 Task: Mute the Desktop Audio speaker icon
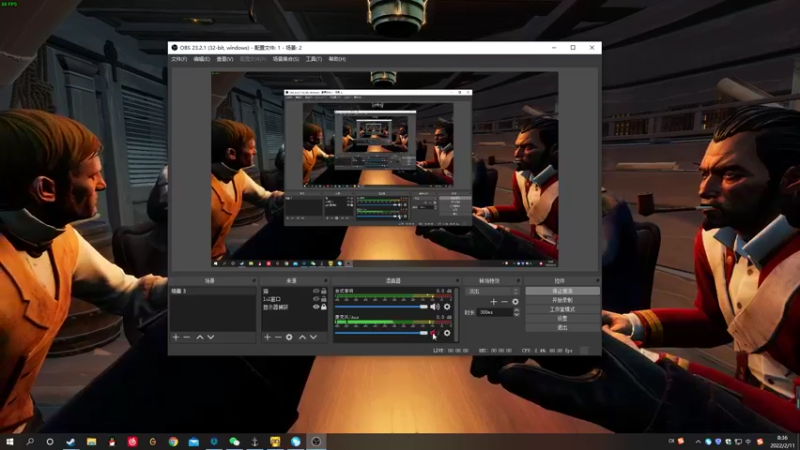click(x=435, y=307)
